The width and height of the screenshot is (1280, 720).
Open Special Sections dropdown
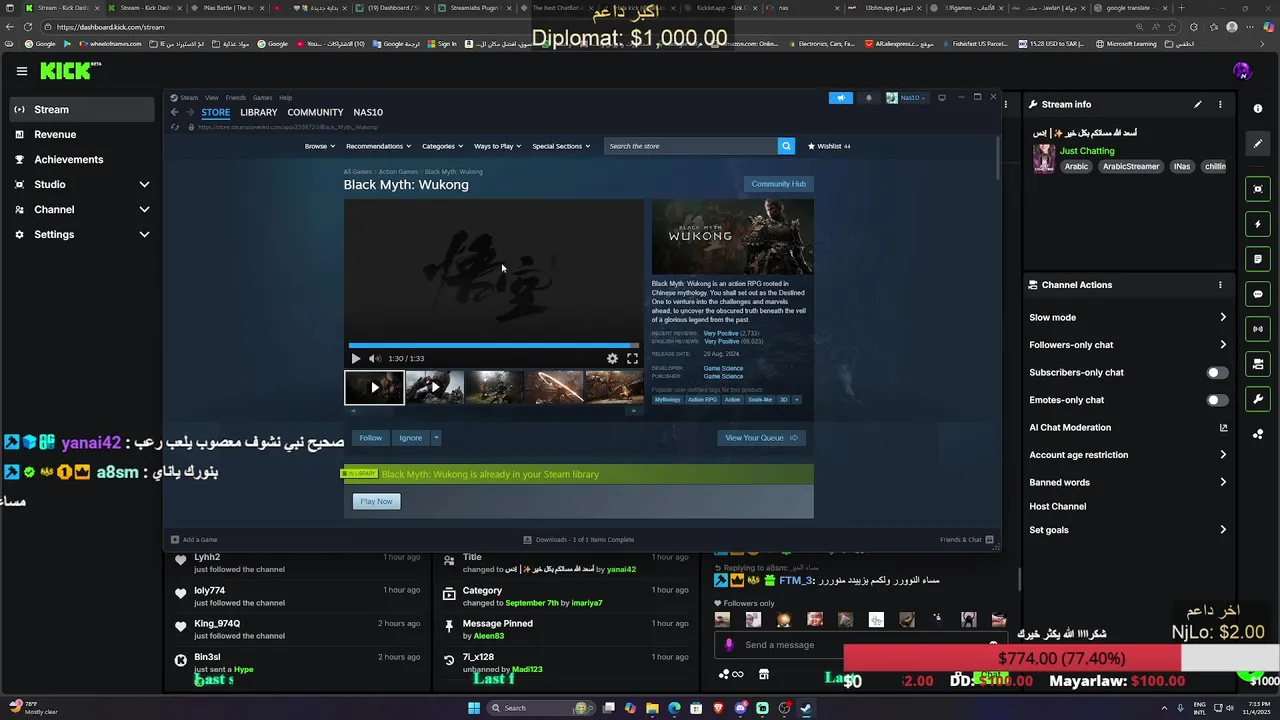click(x=561, y=146)
